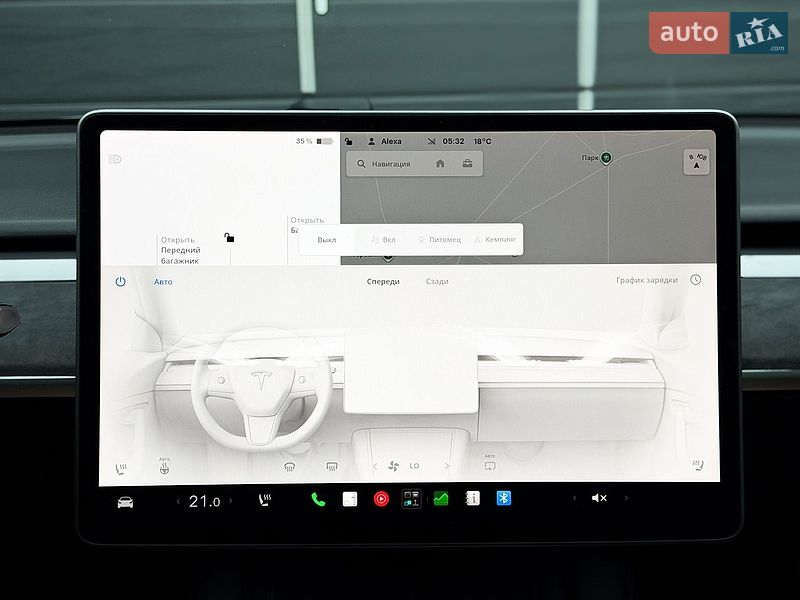Tap the 05:32 clock
800x600 pixels.
453,141
